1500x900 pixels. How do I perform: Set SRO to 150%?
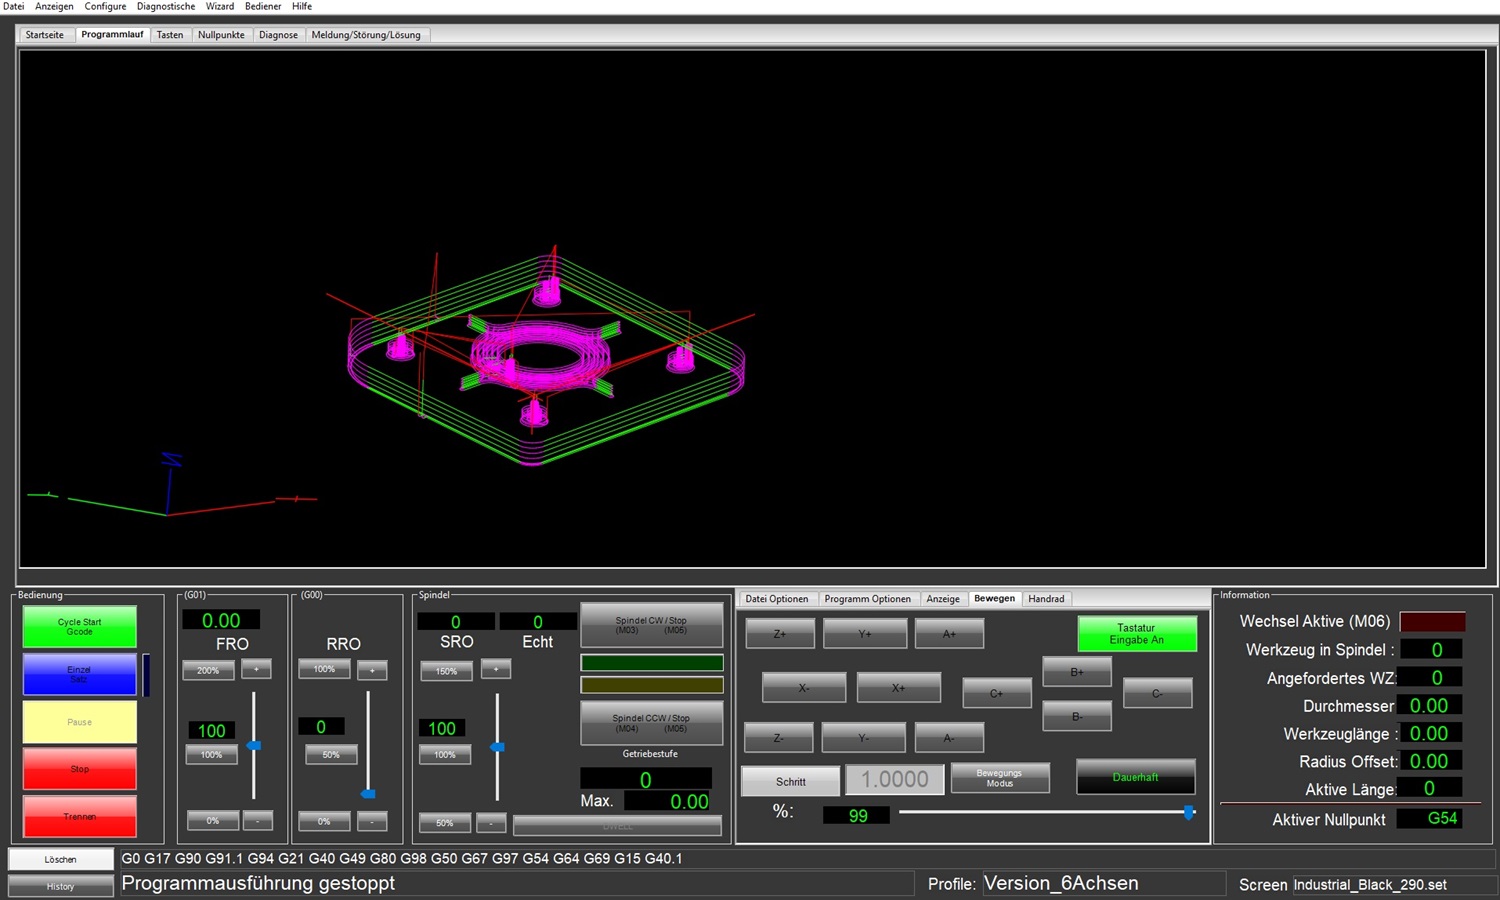point(446,671)
